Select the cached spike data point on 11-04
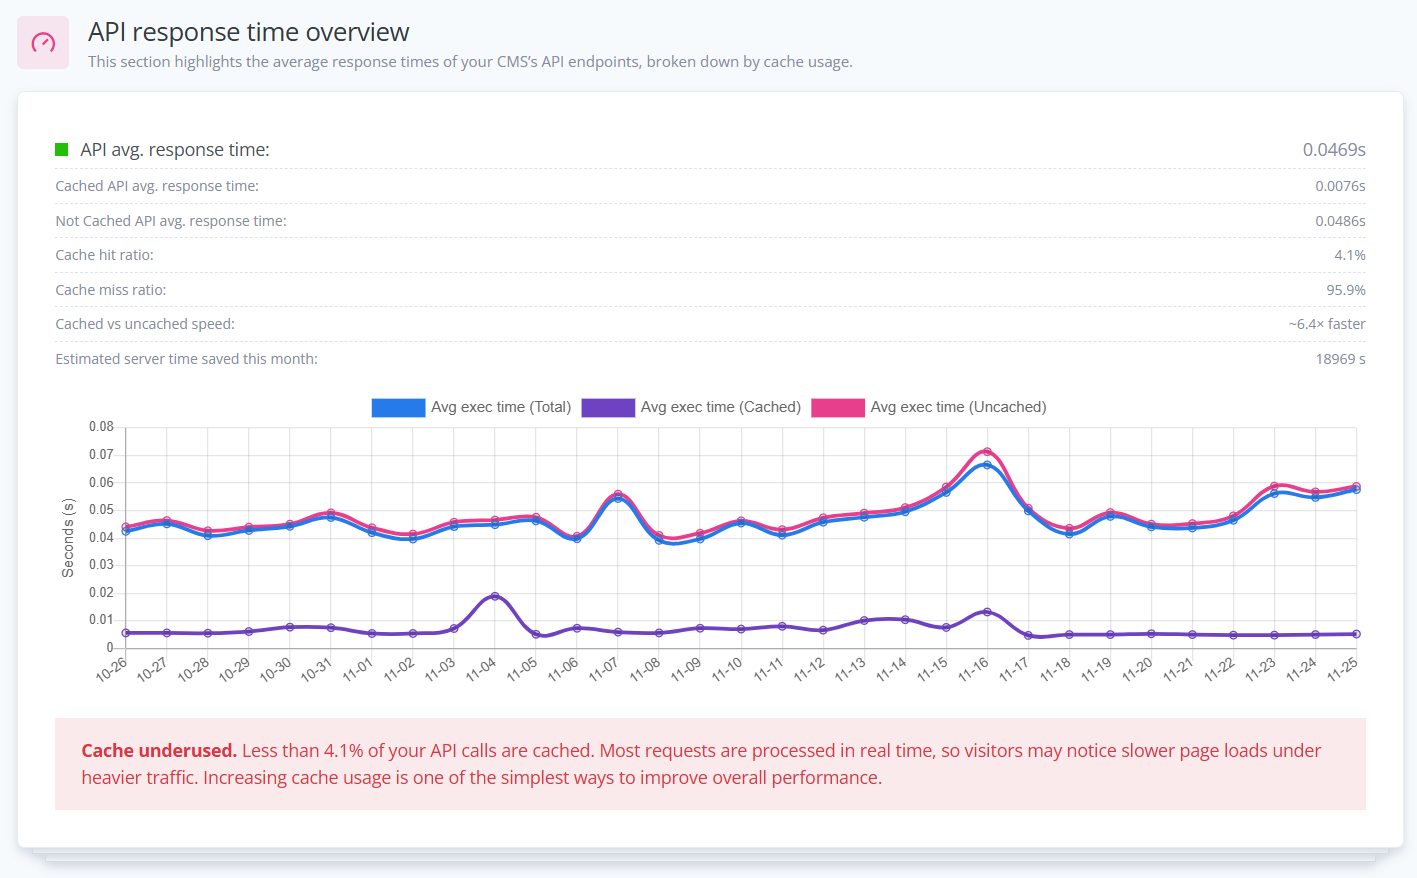The width and height of the screenshot is (1417, 878). (x=495, y=596)
